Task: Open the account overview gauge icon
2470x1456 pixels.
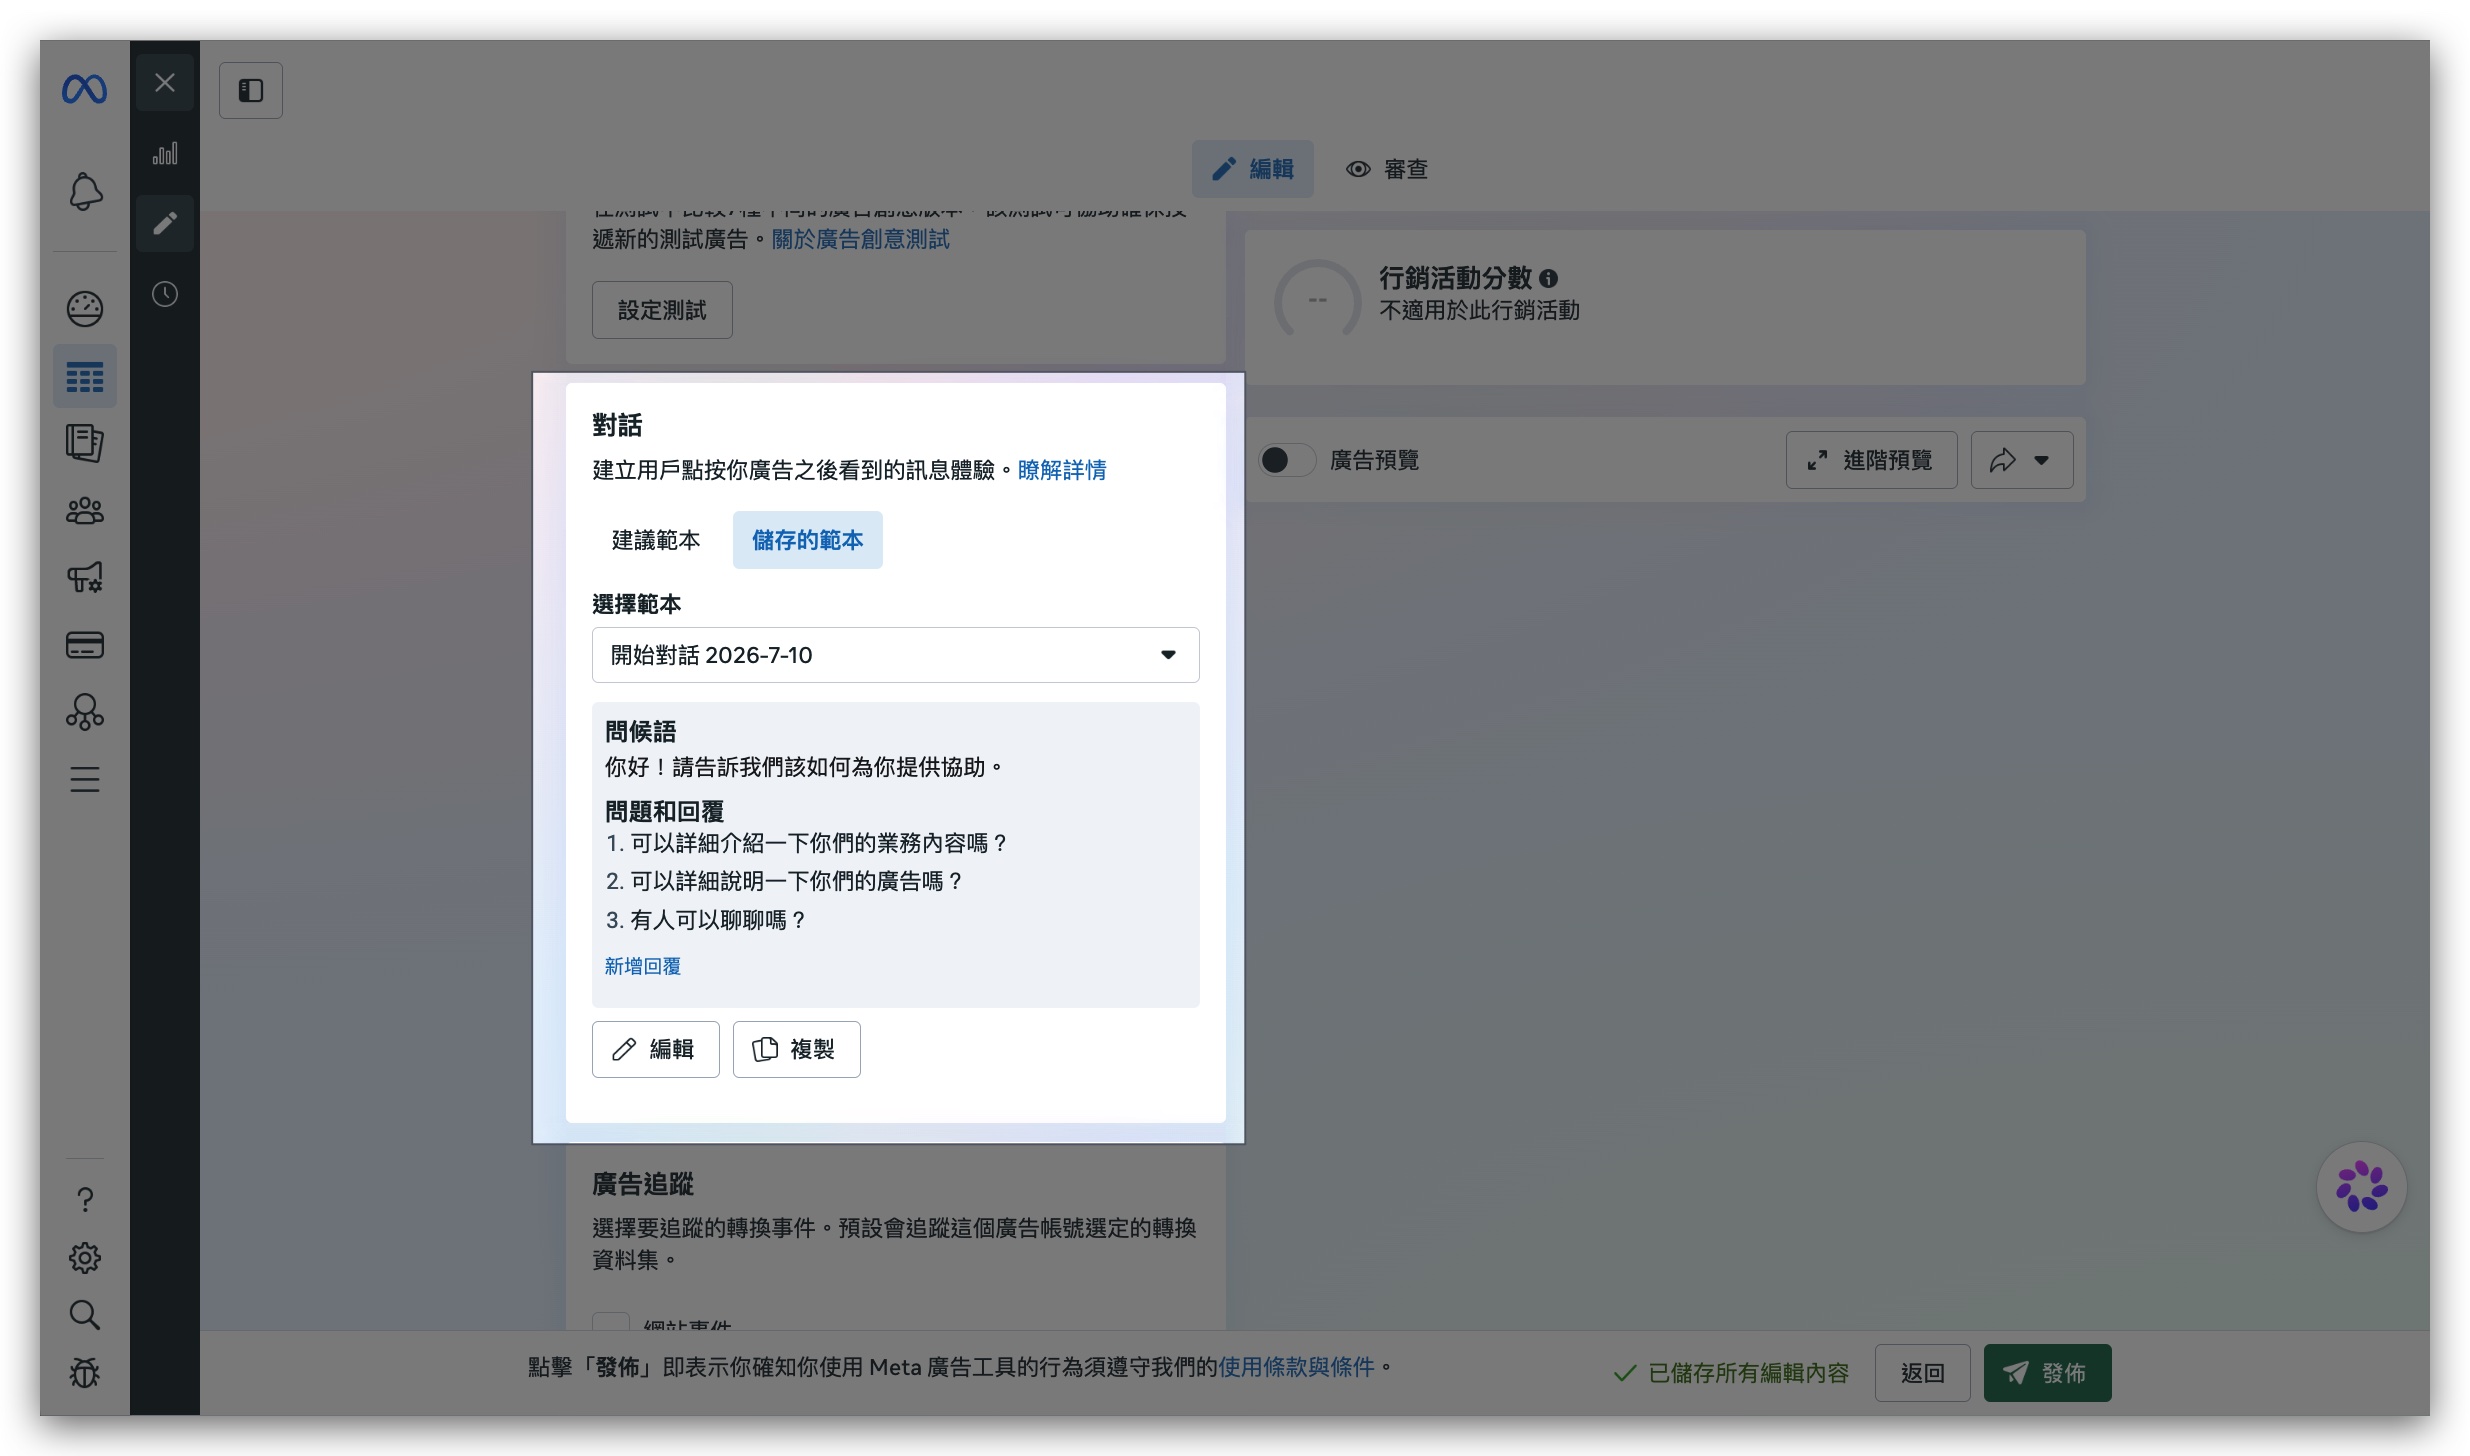Action: (85, 309)
